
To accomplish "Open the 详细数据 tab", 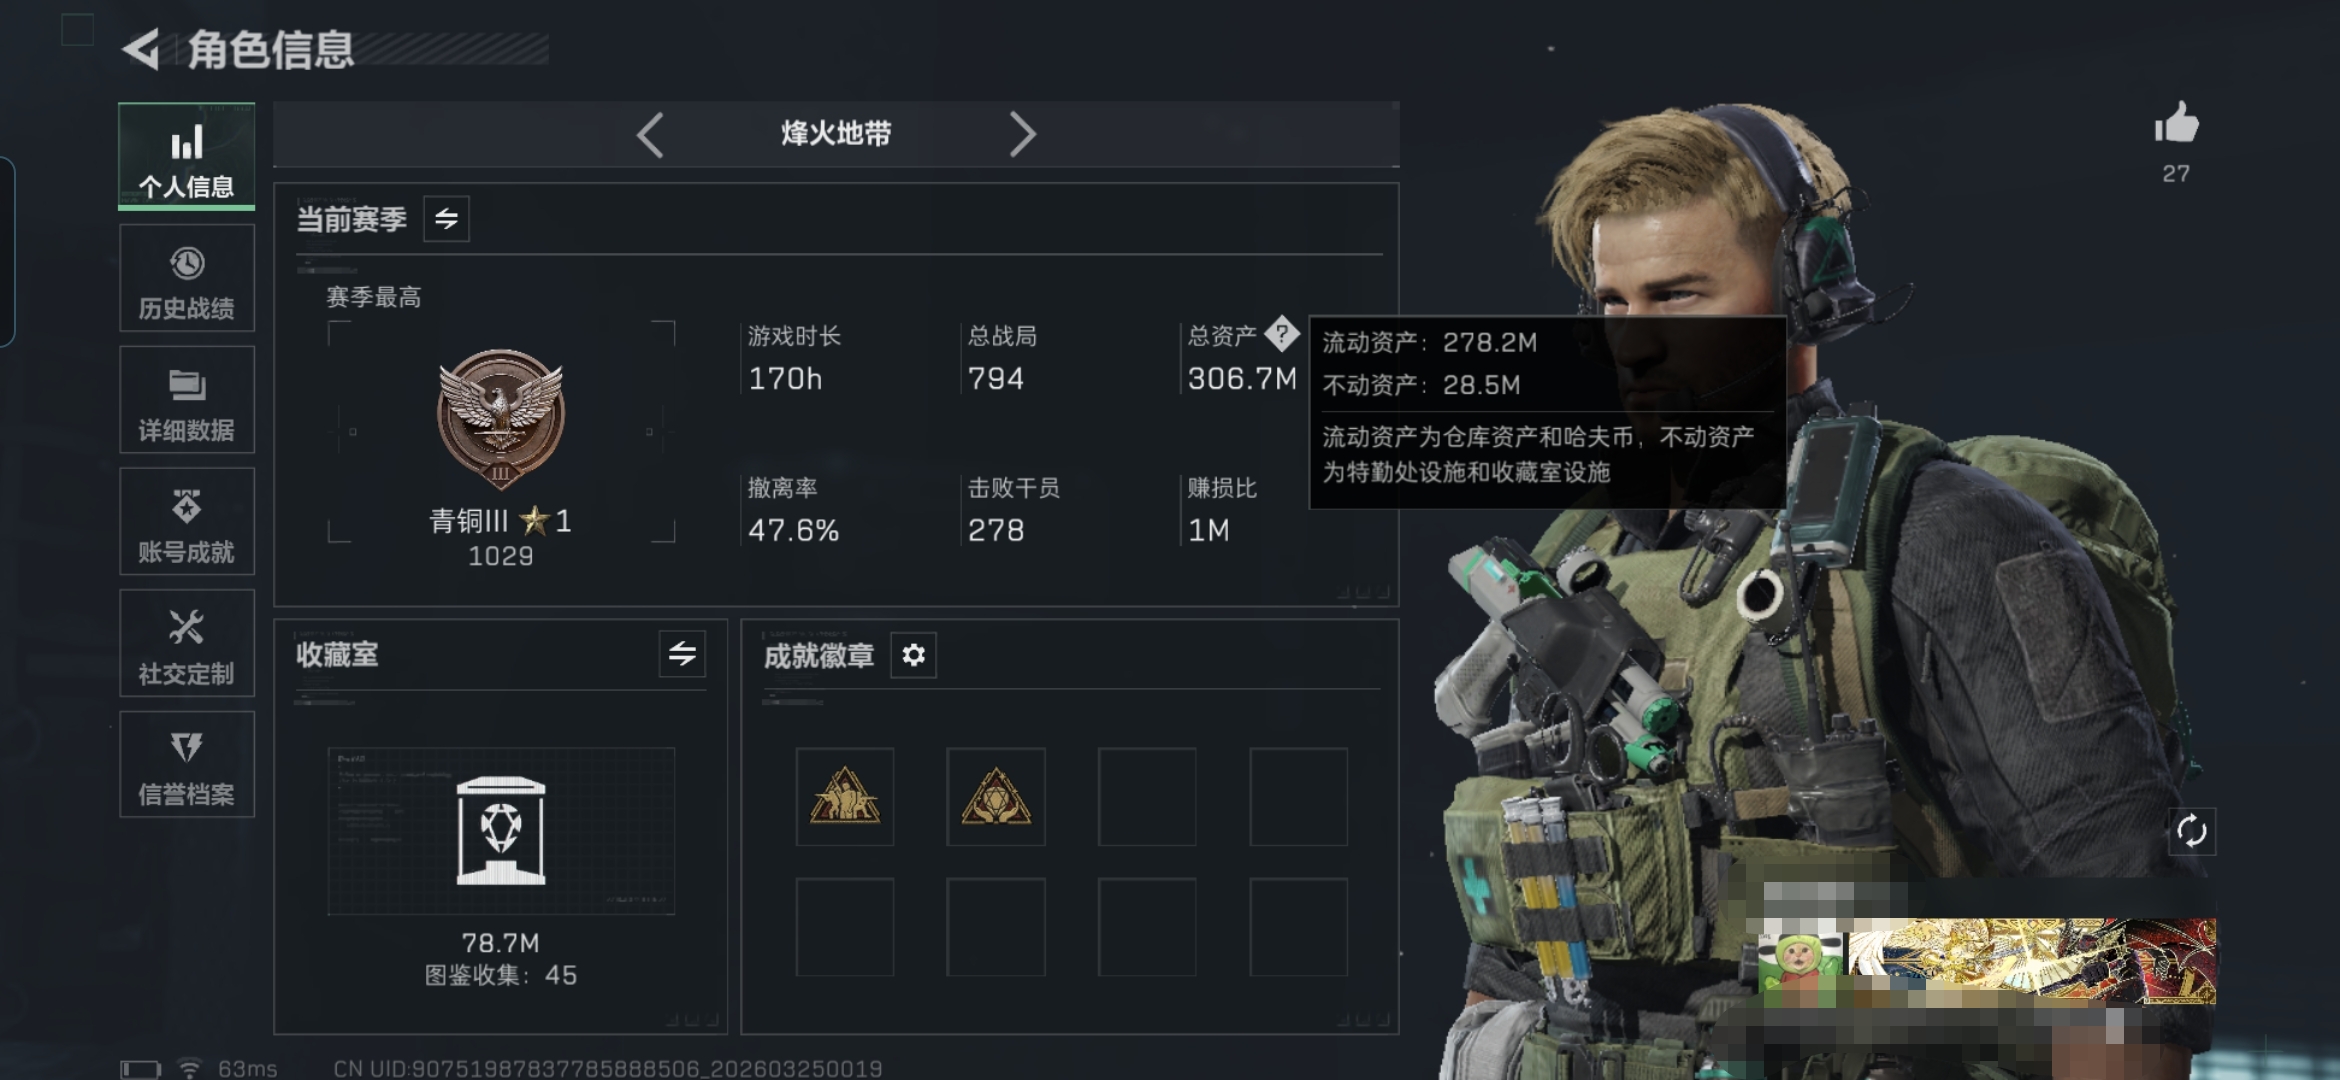I will pyautogui.click(x=187, y=400).
